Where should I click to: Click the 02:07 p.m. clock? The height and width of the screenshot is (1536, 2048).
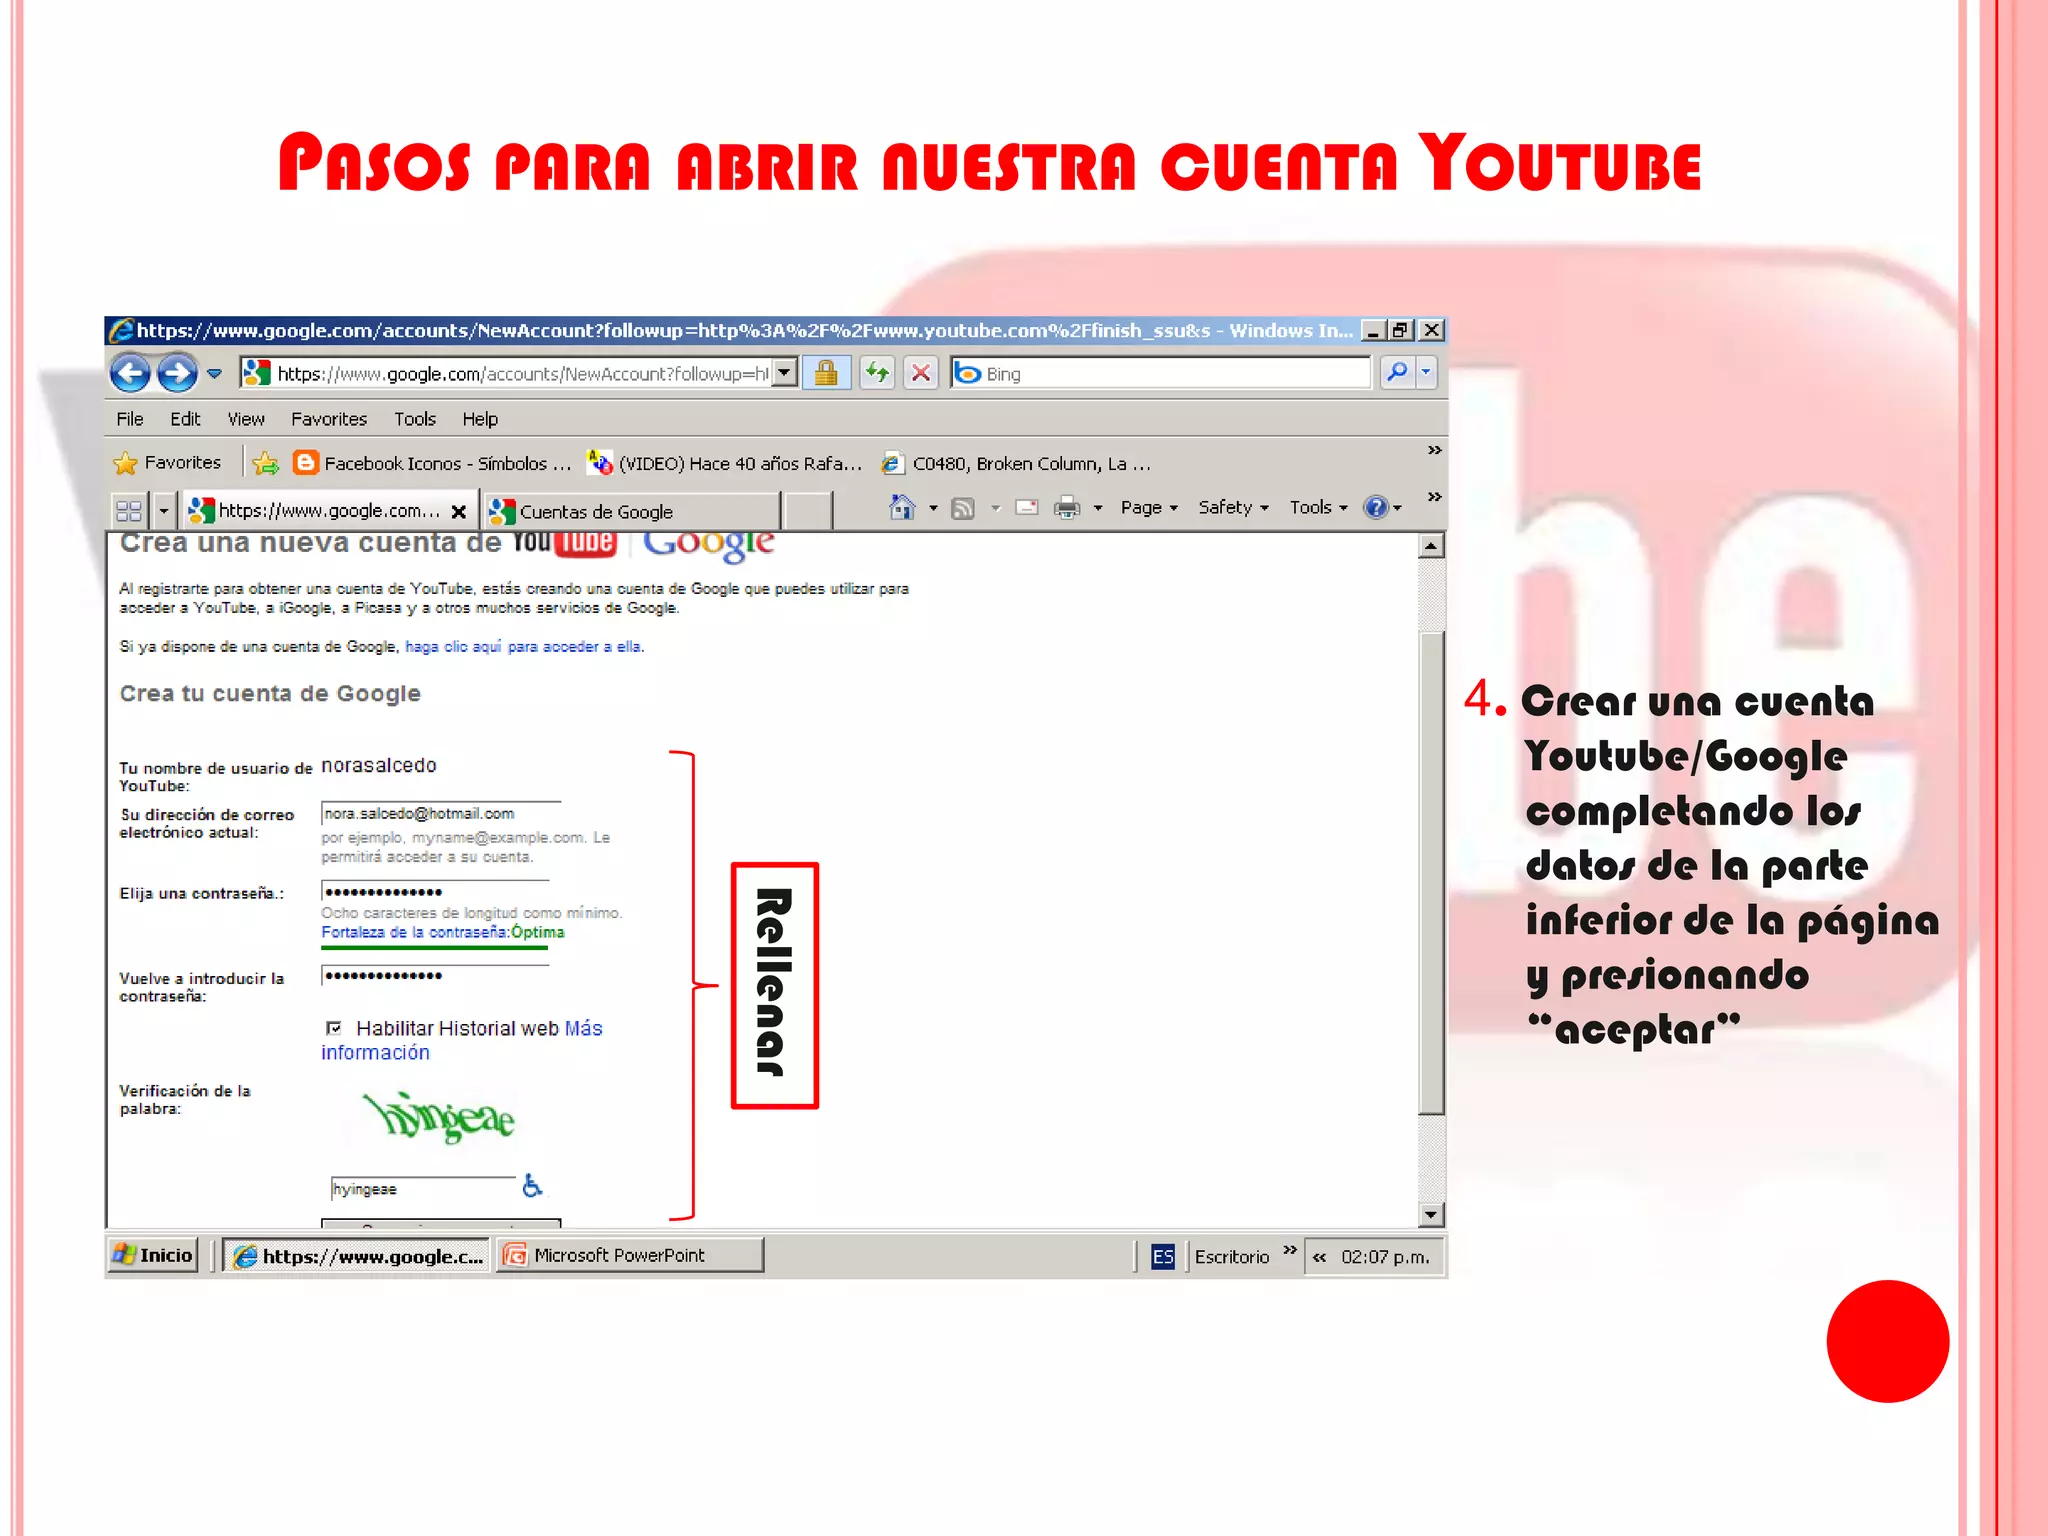[x=1385, y=1257]
